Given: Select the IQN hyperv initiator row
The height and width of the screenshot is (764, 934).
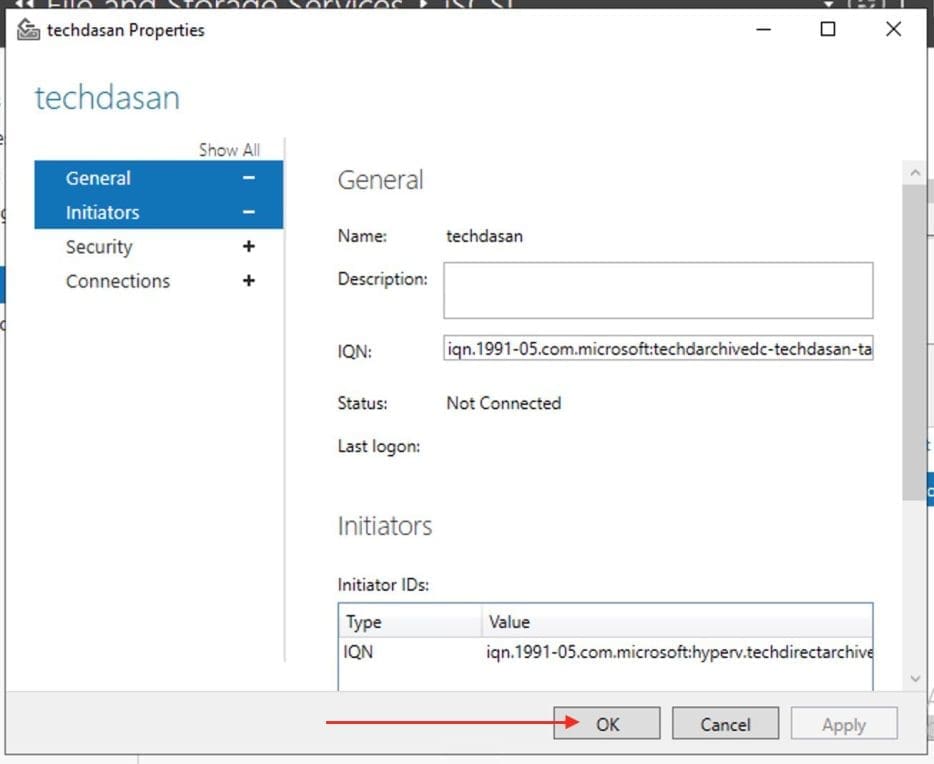Looking at the screenshot, I should [605, 652].
